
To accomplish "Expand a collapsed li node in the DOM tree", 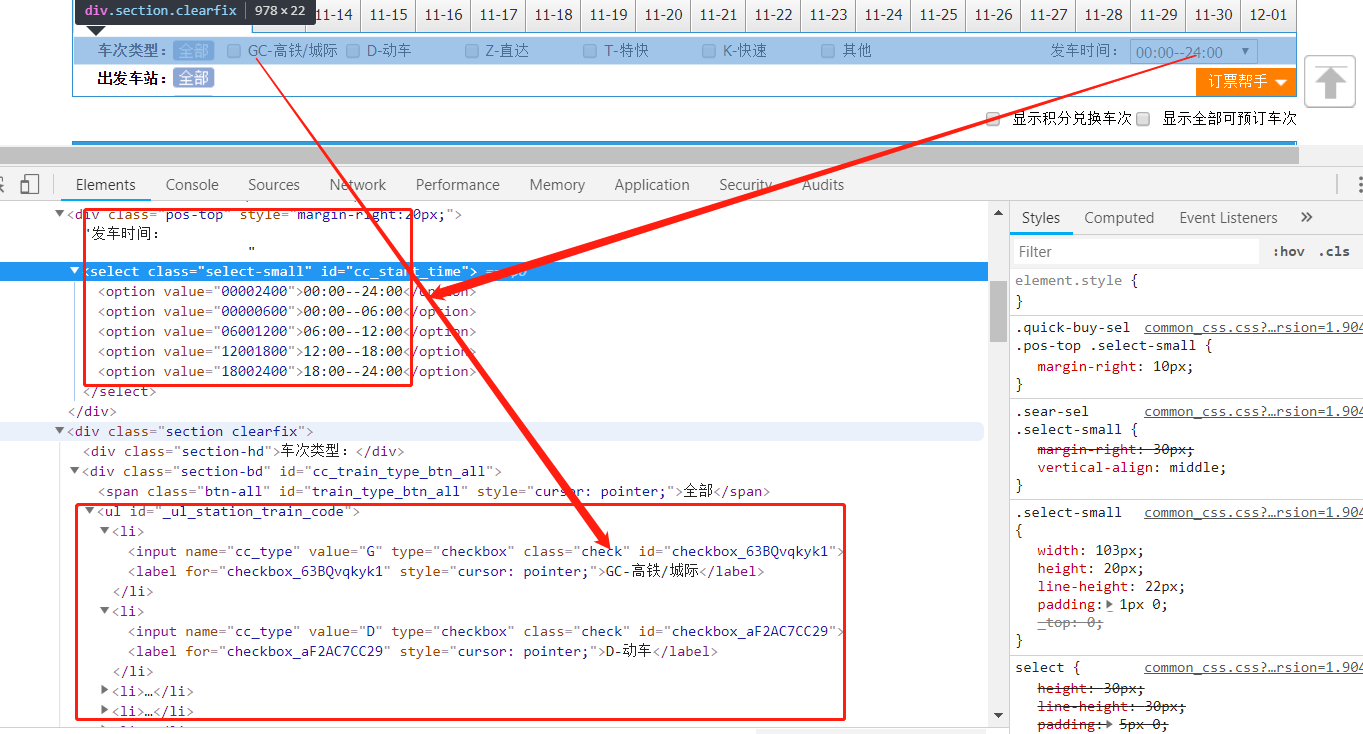I will [x=104, y=690].
